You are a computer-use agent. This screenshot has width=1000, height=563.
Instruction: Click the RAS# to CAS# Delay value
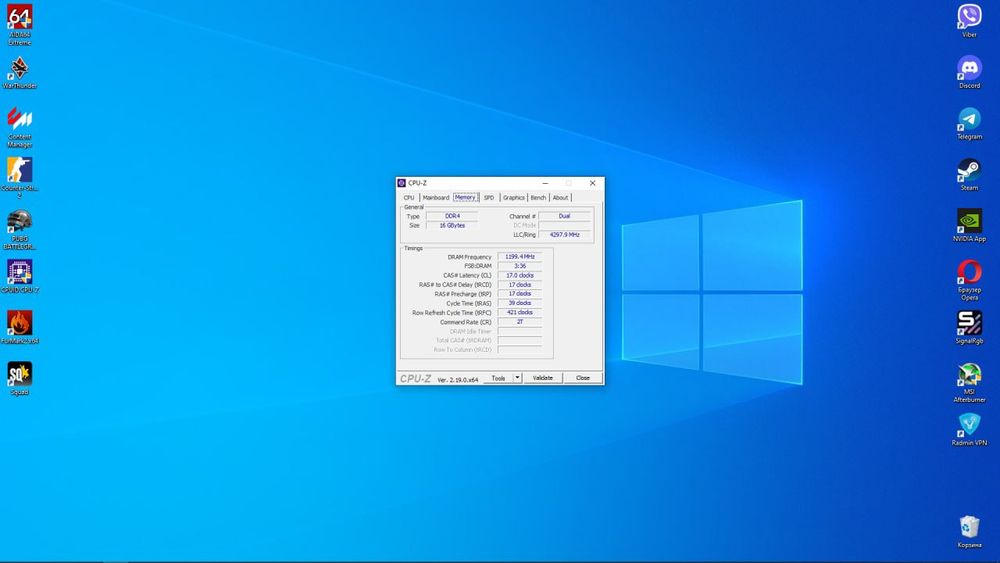click(x=520, y=284)
